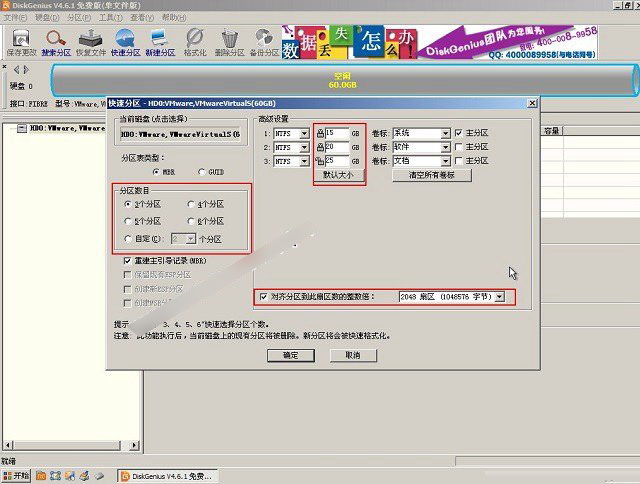Click the 15 GB partition size field
This screenshot has height=484, width=640.
coord(337,133)
